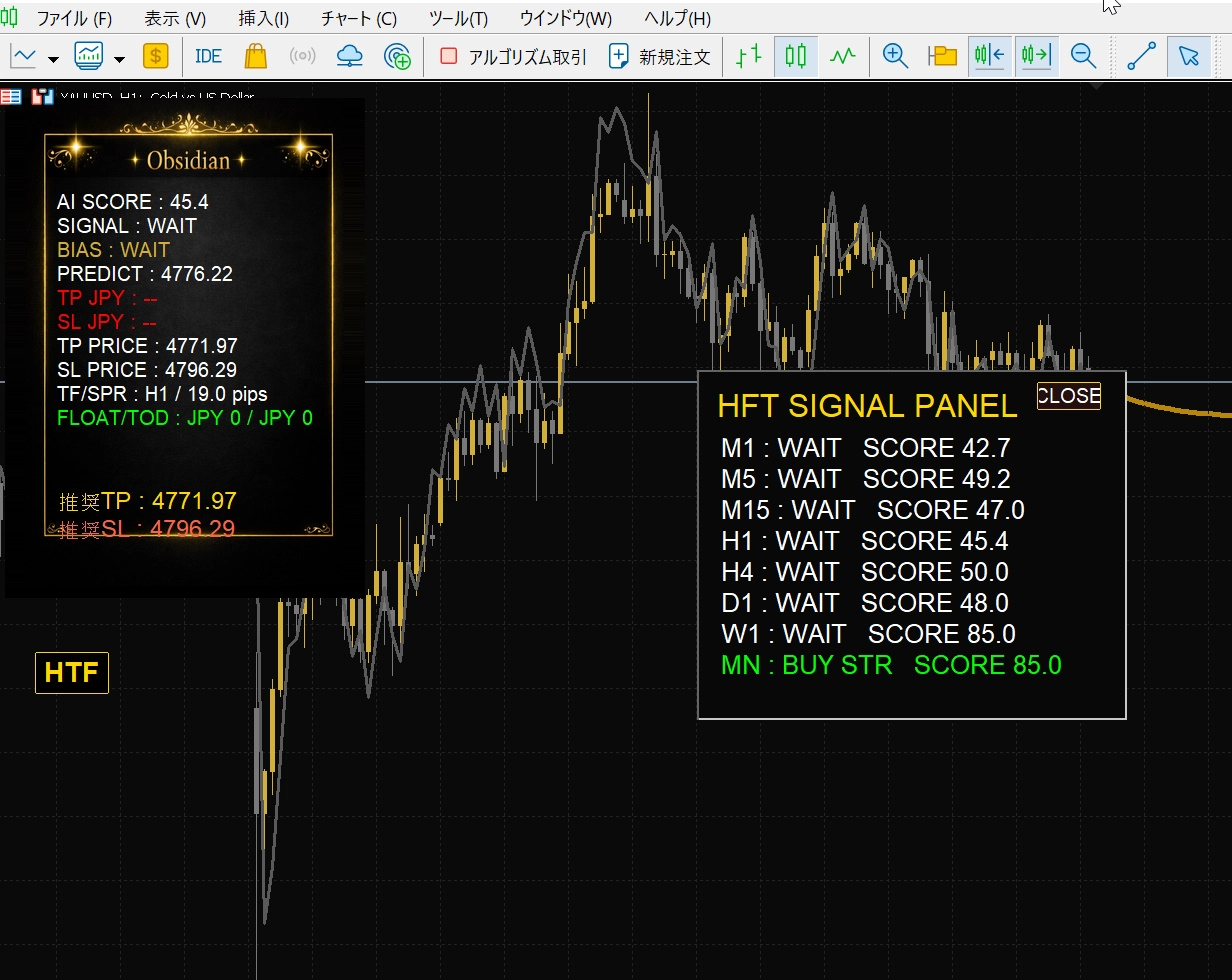Image resolution: width=1232 pixels, height=980 pixels.
Task: Open the IDE MetaEditor button
Action: click(208, 56)
